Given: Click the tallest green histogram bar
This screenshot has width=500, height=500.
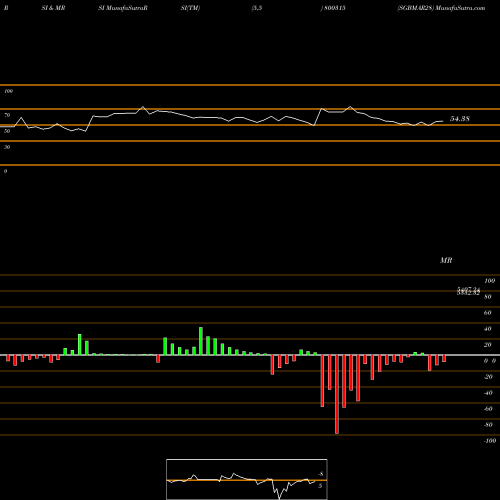Looking at the screenshot, I should (x=201, y=341).
